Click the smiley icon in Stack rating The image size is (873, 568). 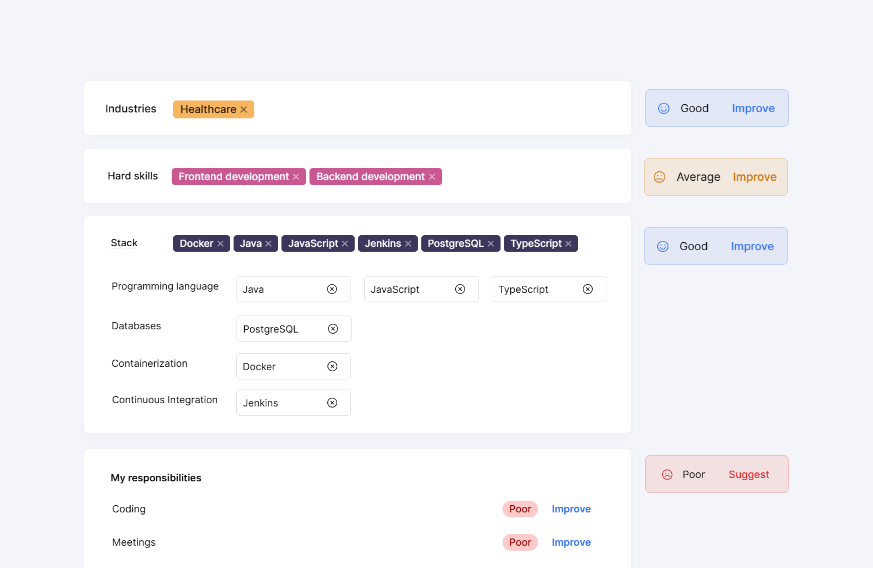pyautogui.click(x=663, y=246)
